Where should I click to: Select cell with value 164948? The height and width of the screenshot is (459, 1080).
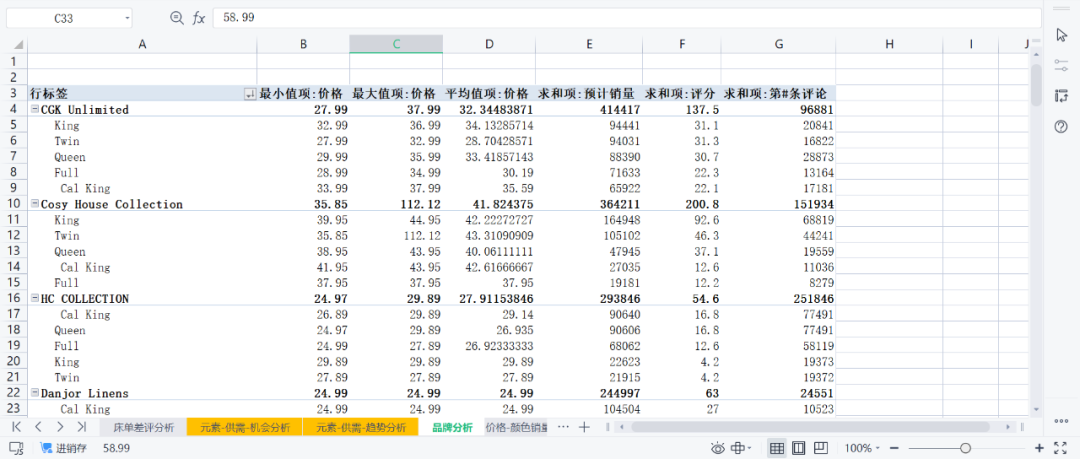[589, 220]
